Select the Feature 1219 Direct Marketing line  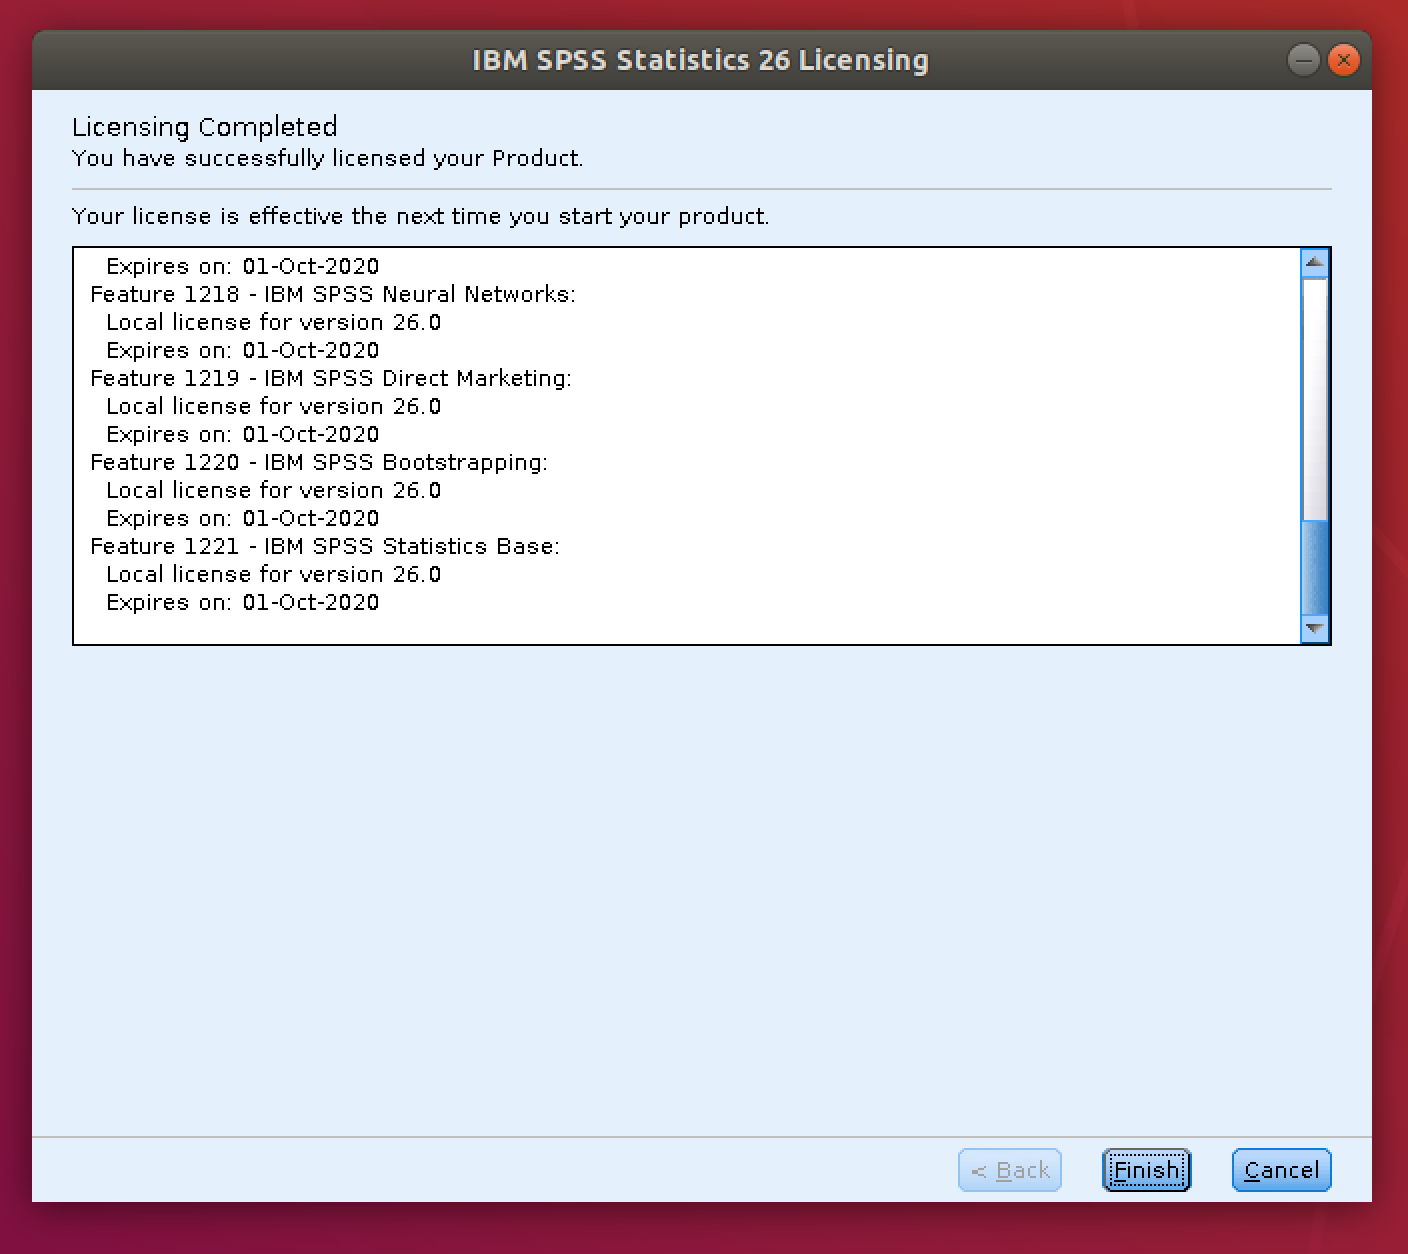tap(331, 378)
